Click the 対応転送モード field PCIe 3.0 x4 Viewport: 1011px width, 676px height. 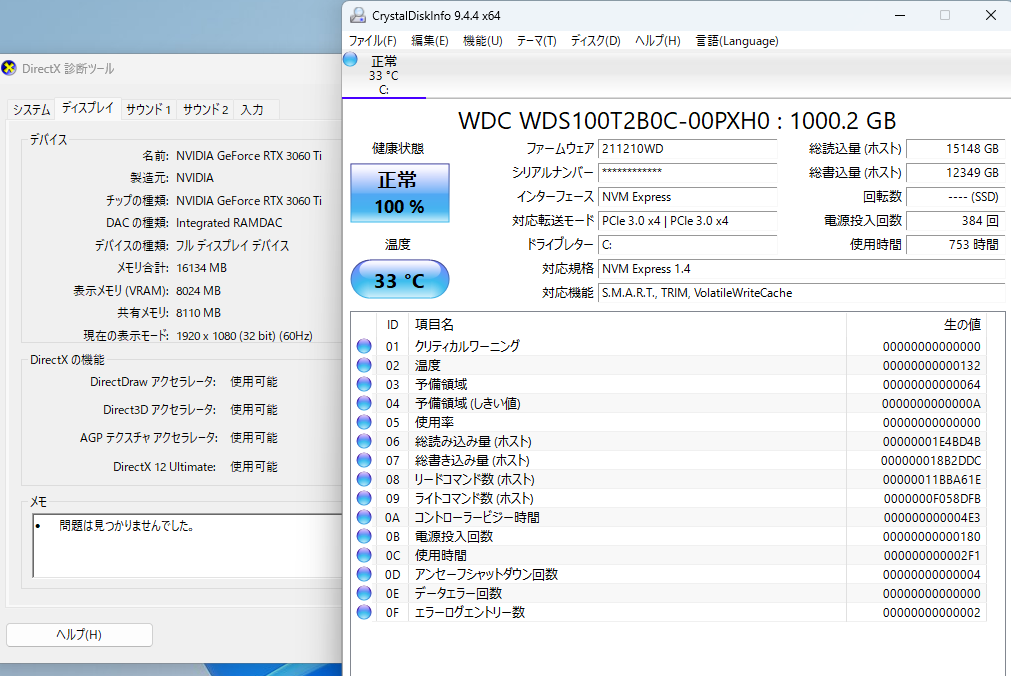[687, 221]
